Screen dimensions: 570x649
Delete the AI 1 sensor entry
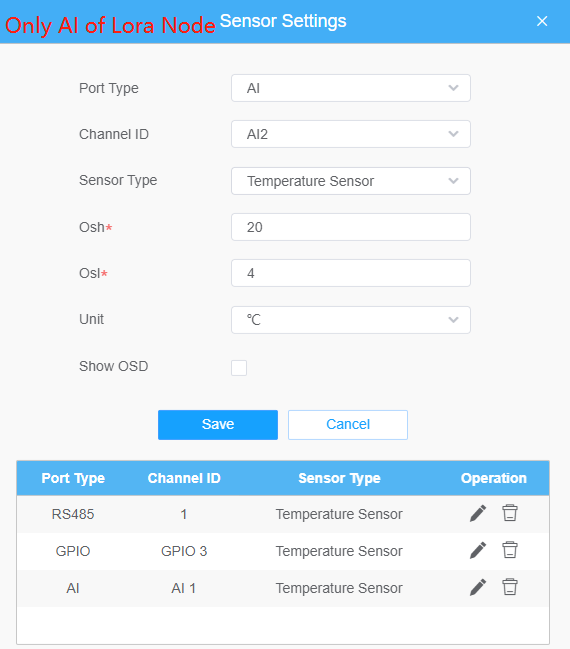tap(510, 587)
